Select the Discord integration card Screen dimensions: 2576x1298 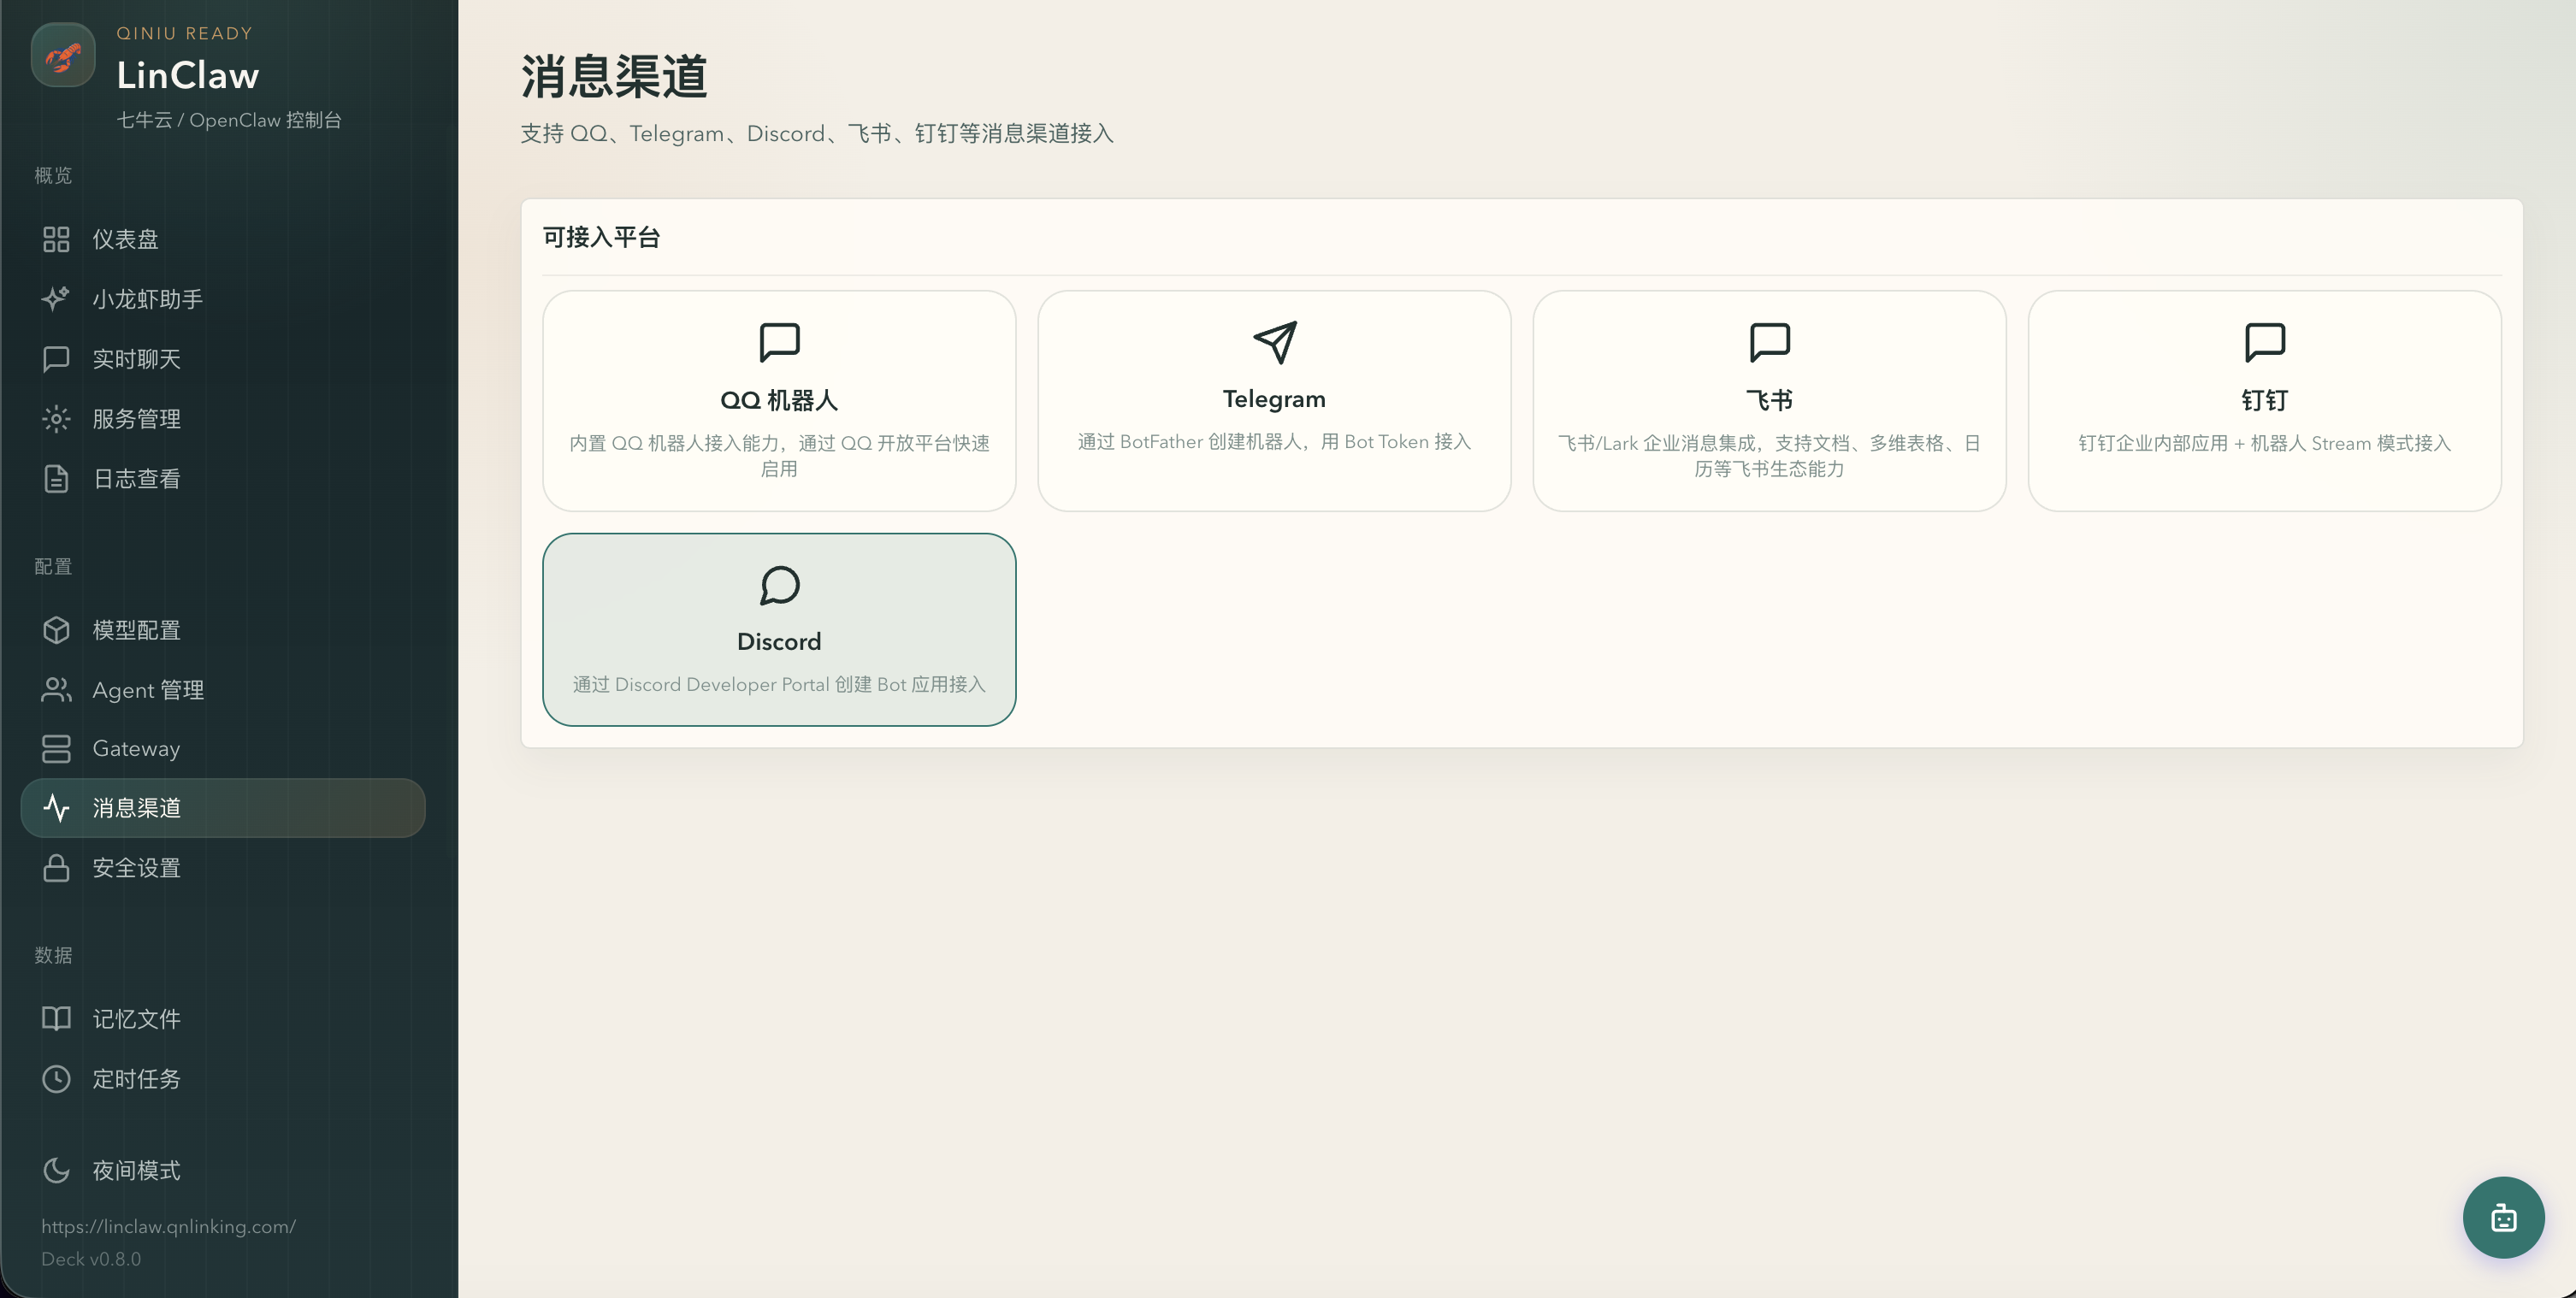[x=779, y=630]
